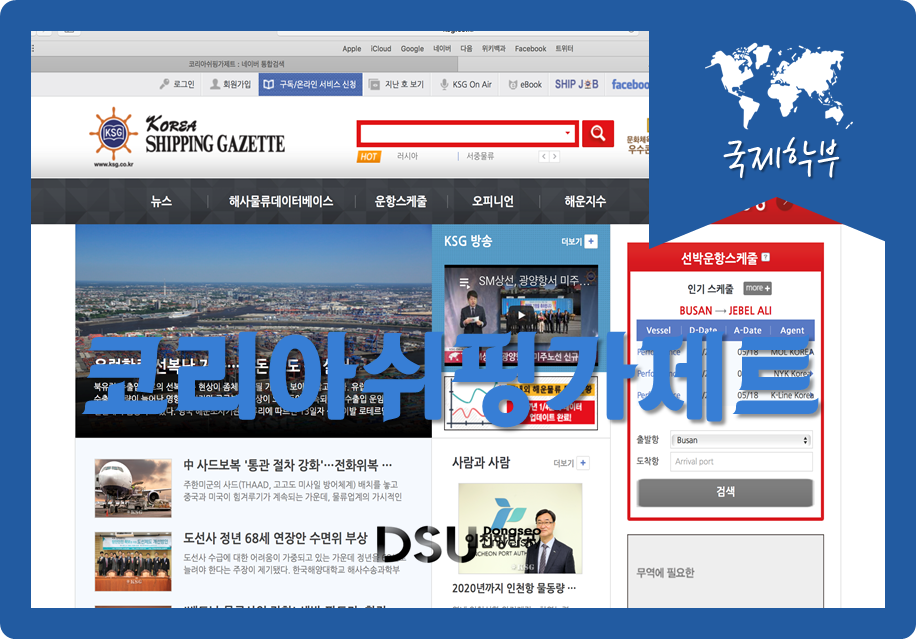
Task: Click the Arrival port input field
Action: coord(741,461)
